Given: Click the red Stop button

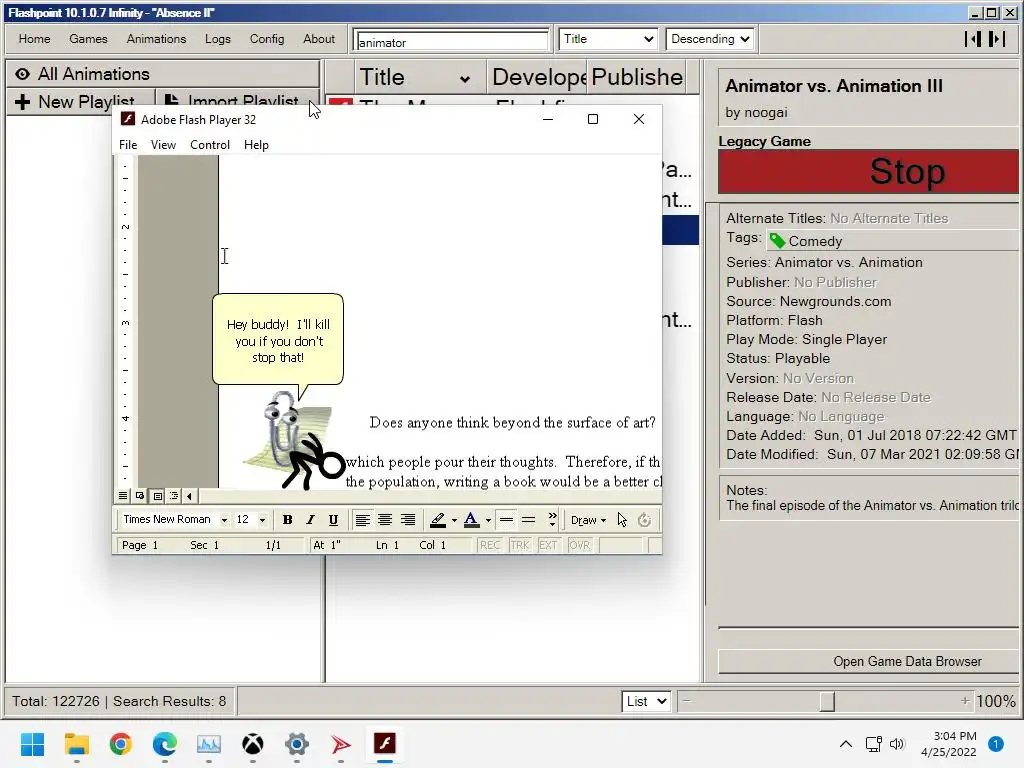Looking at the screenshot, I should pyautogui.click(x=869, y=172).
